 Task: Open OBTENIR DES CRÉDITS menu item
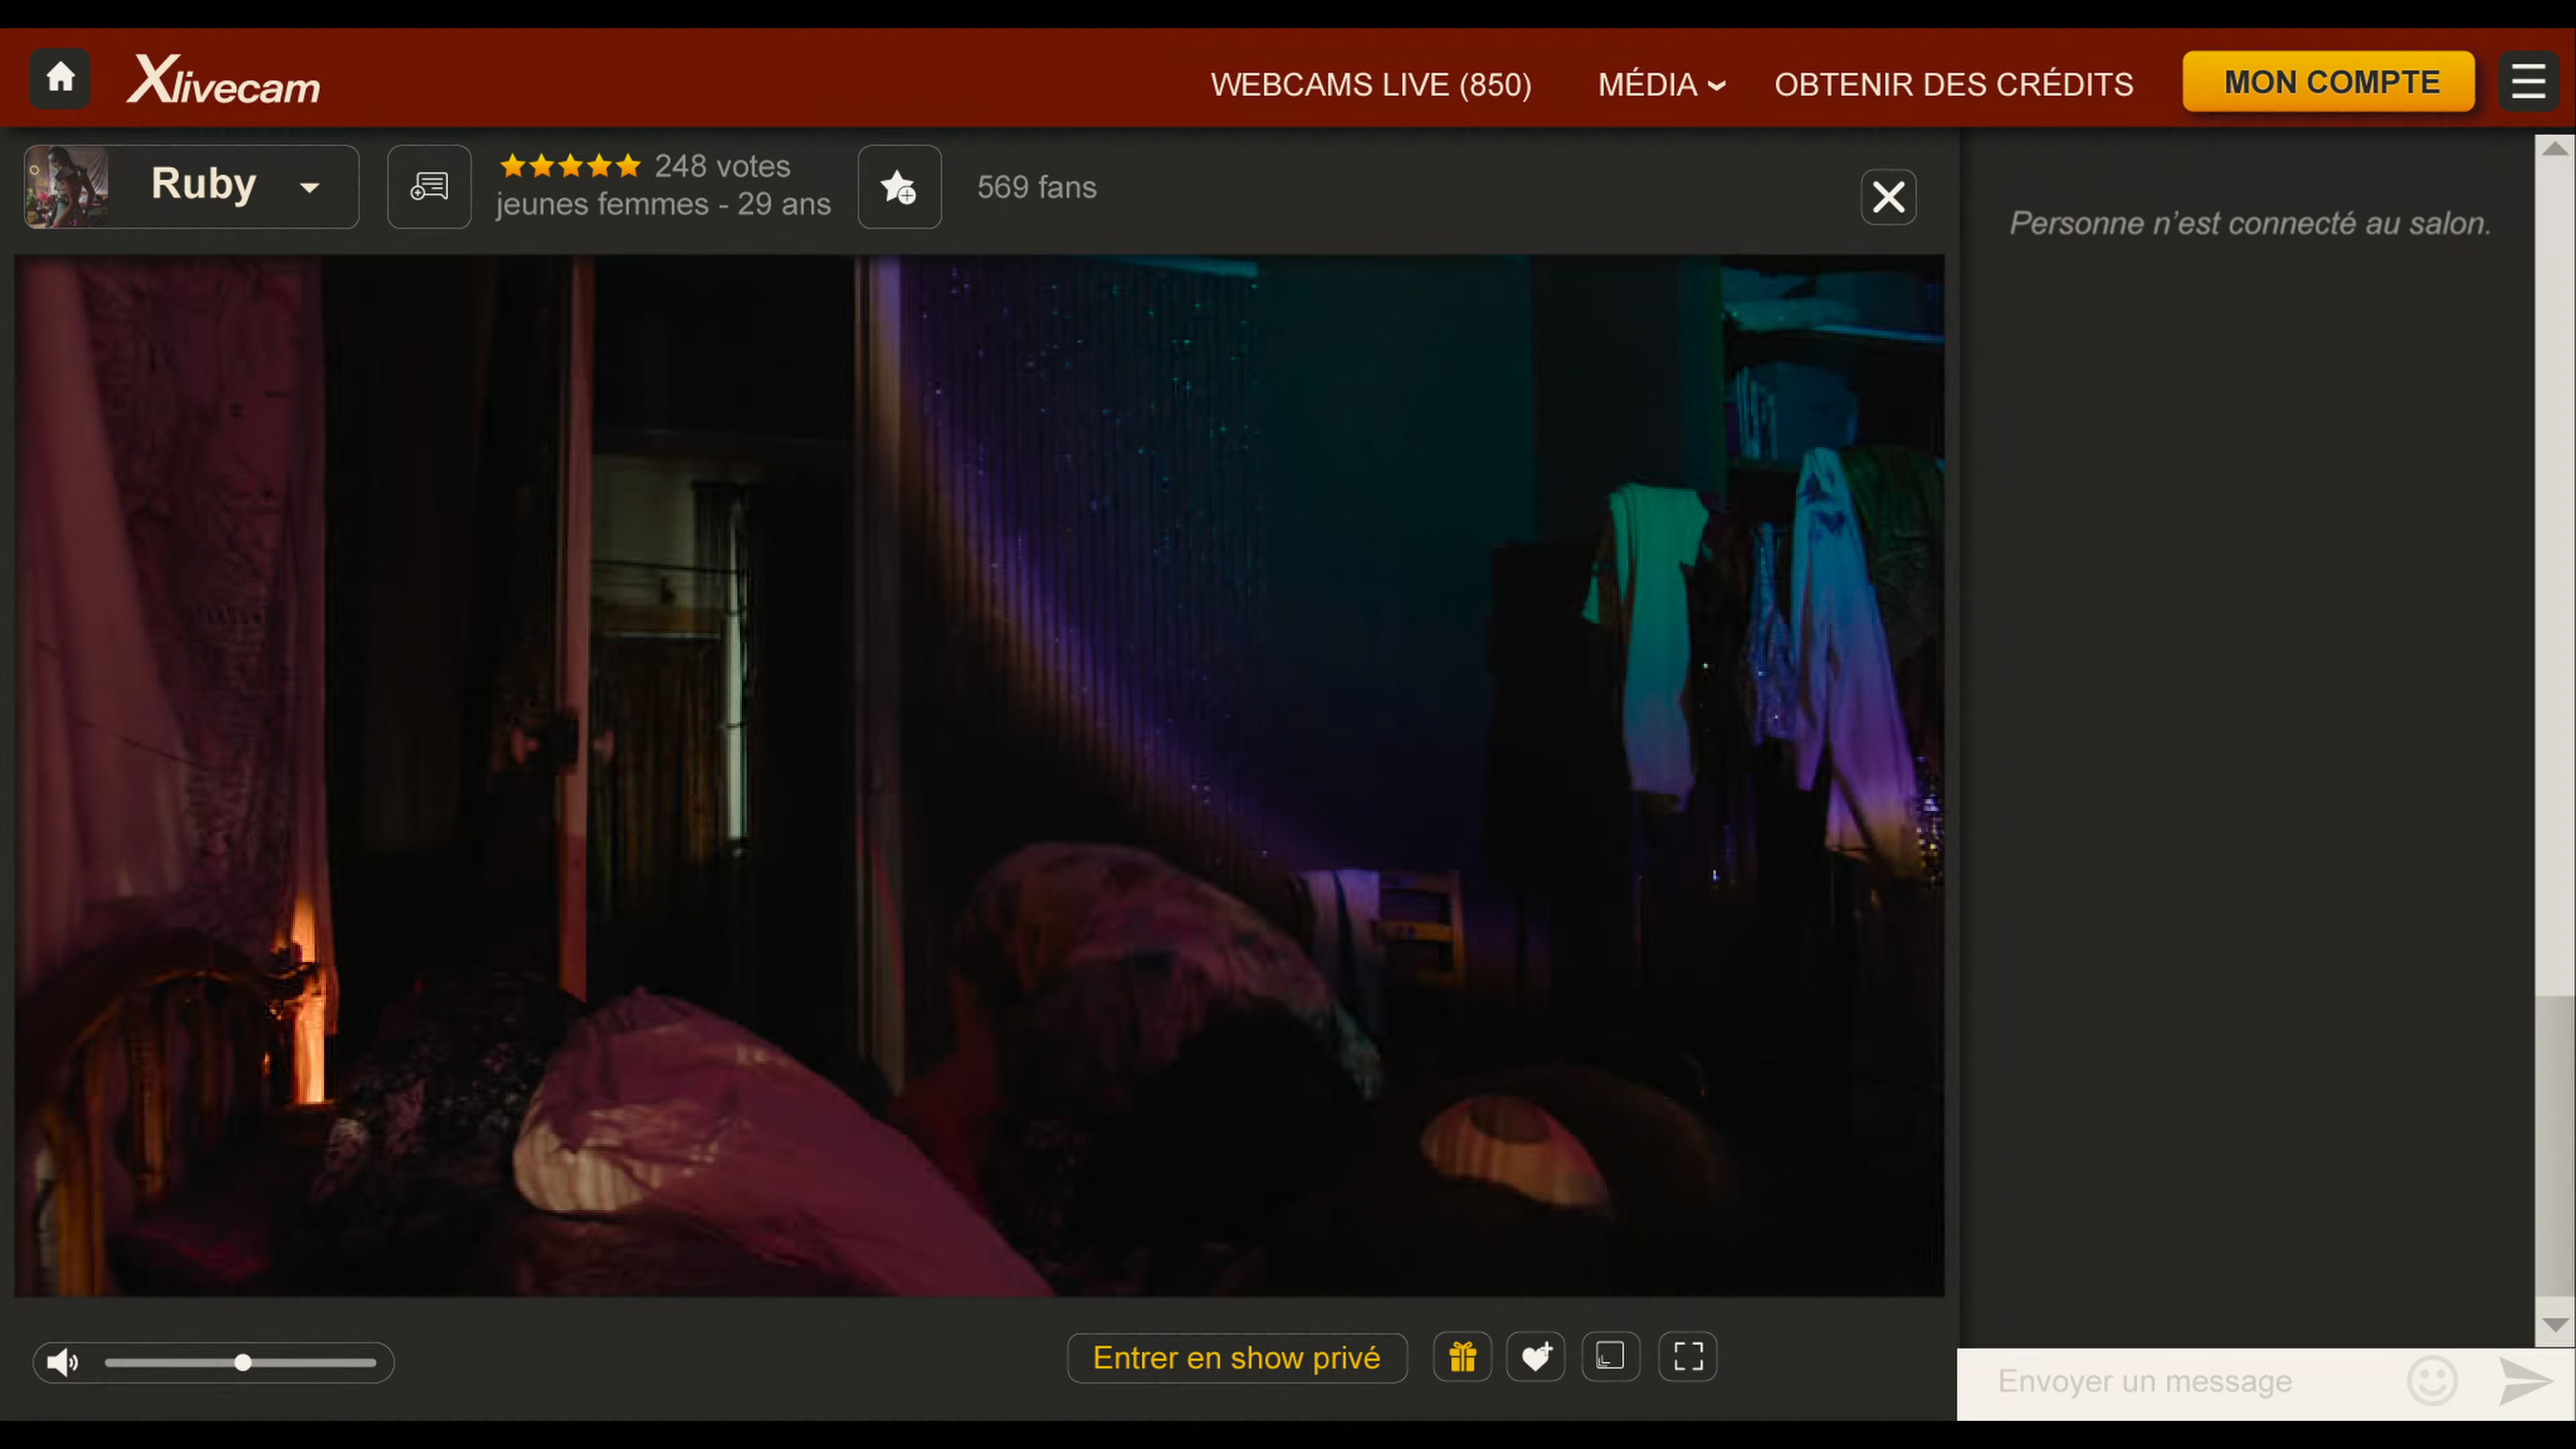coord(1953,85)
